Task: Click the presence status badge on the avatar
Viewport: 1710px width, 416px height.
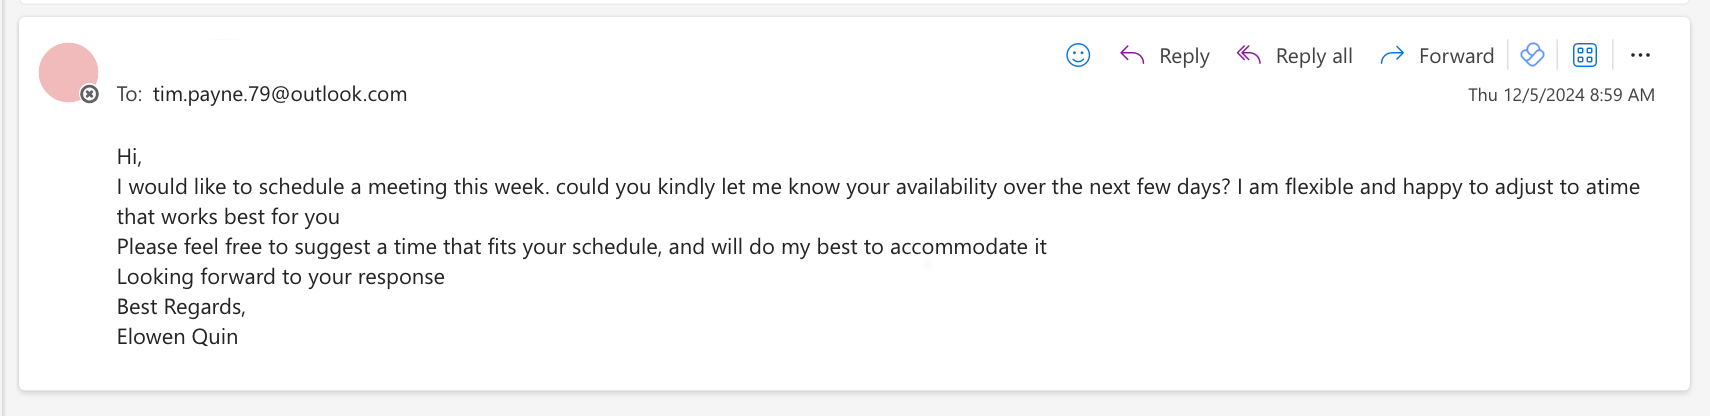Action: coord(90,94)
